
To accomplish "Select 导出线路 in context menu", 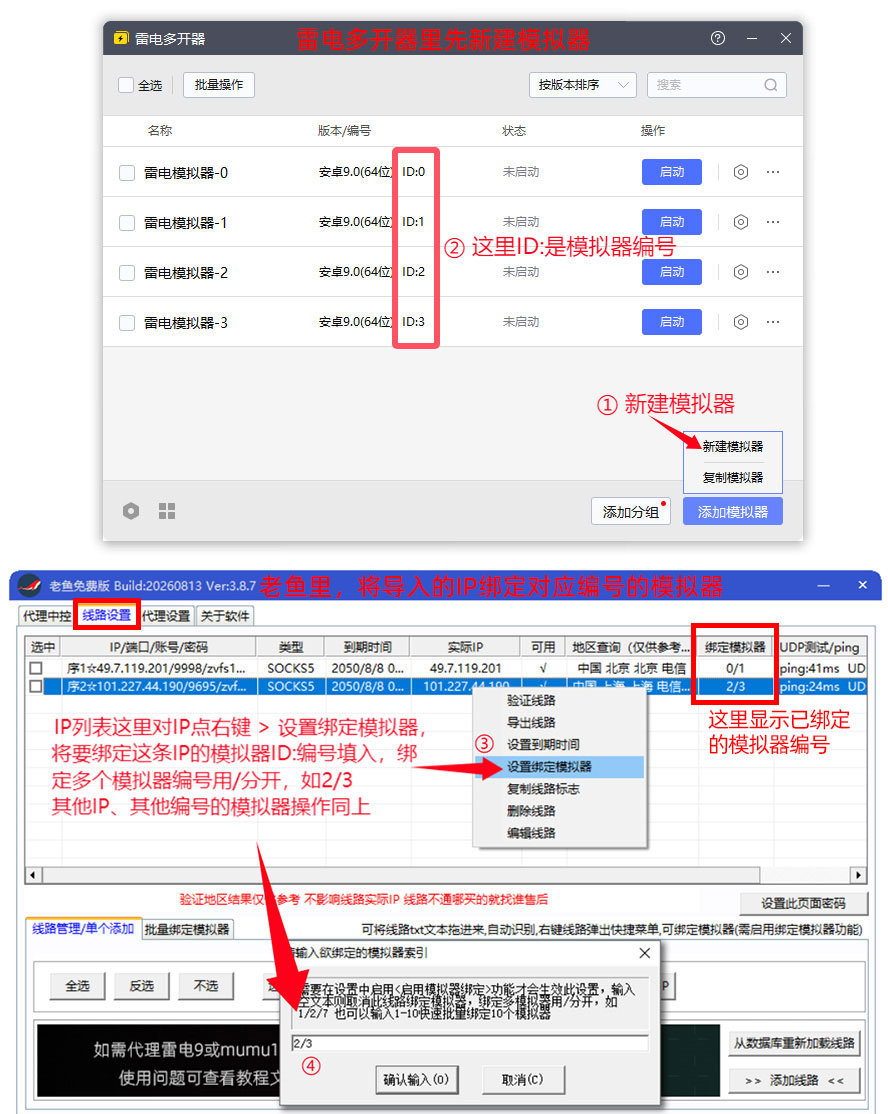I will (560, 723).
